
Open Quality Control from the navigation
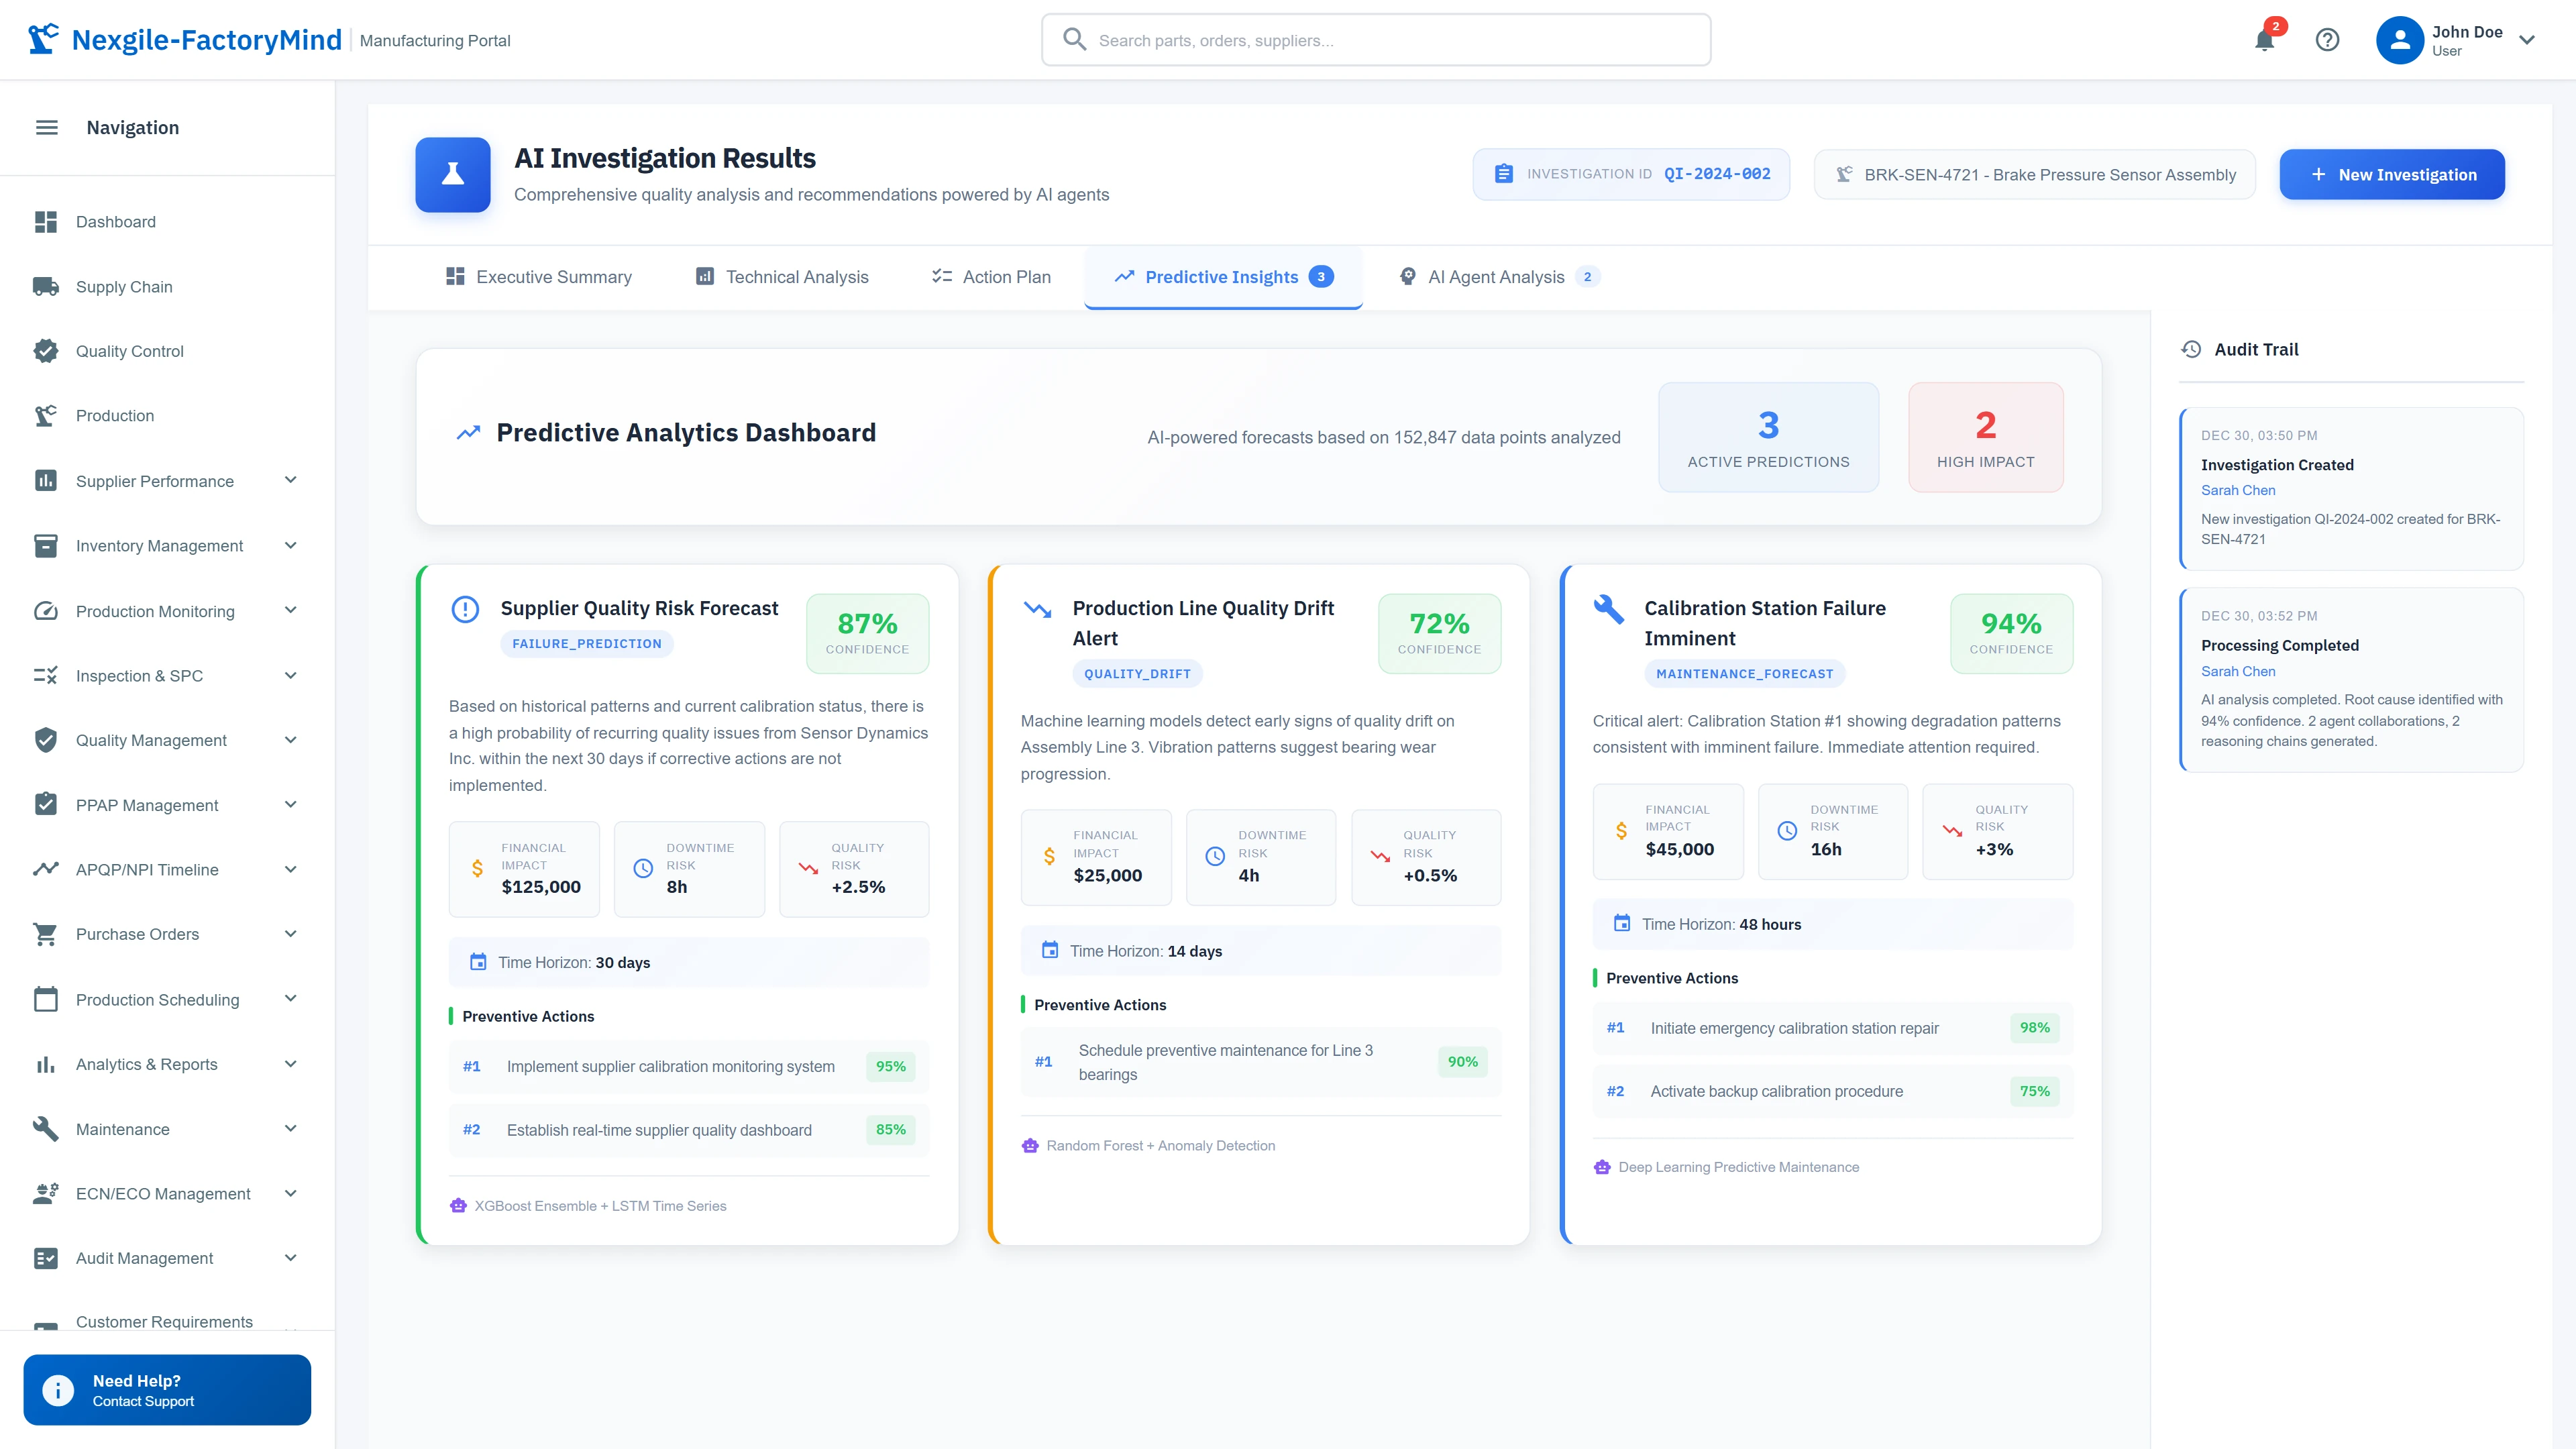pyautogui.click(x=130, y=351)
